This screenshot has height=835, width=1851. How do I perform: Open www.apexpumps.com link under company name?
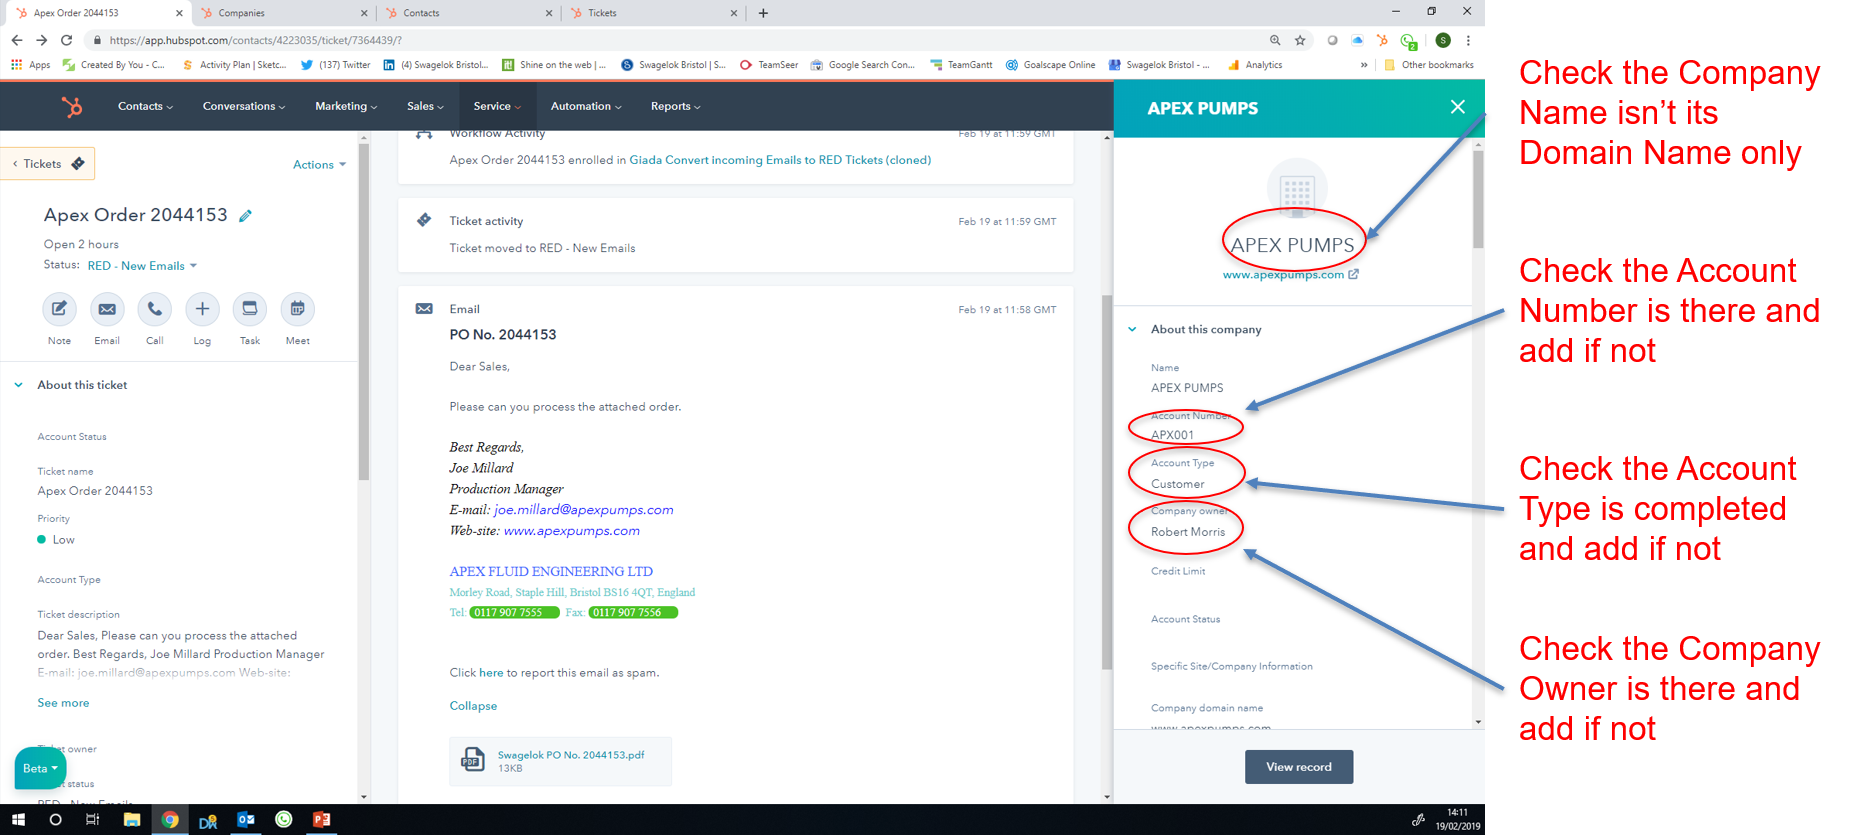coord(1283,274)
